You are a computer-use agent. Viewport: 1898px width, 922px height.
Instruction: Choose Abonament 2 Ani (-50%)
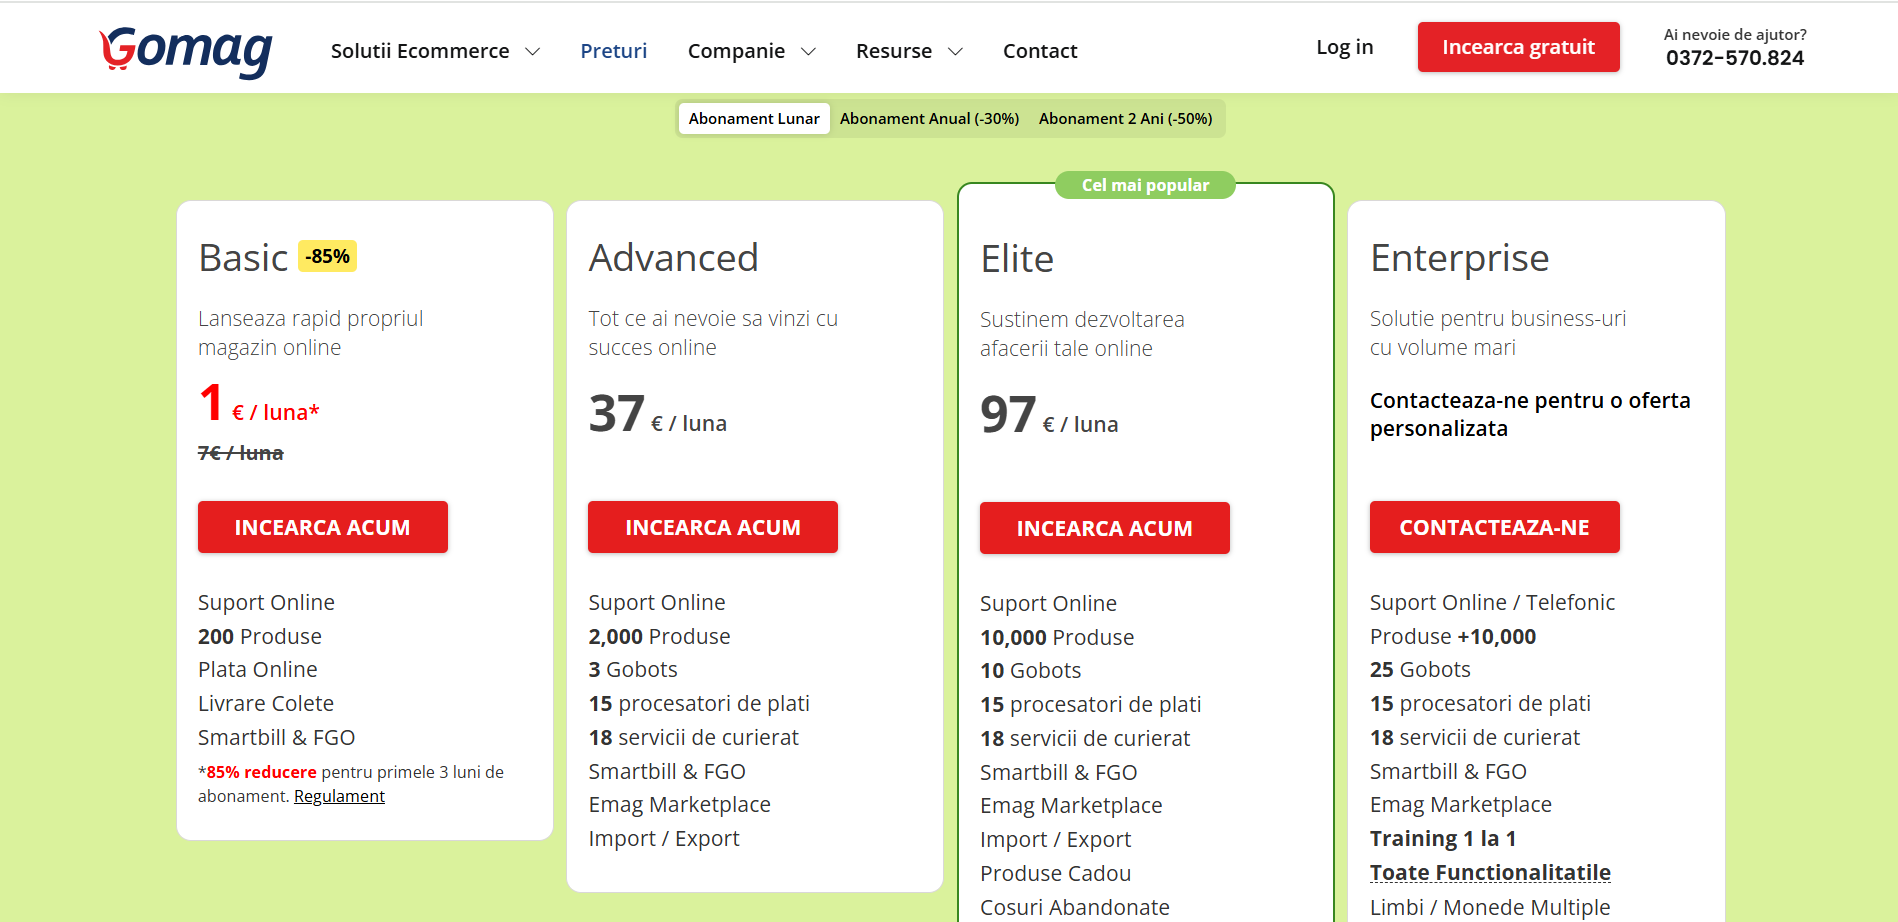[1125, 118]
